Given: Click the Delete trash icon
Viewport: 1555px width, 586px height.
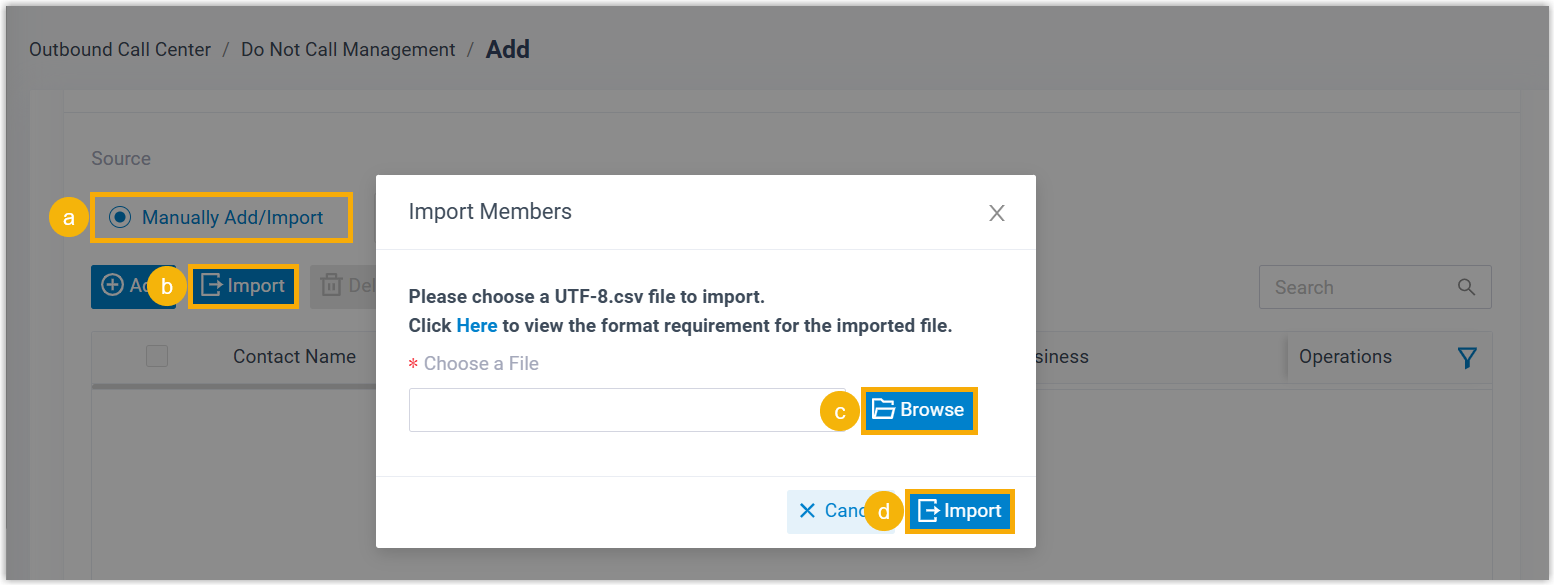Looking at the screenshot, I should (331, 287).
